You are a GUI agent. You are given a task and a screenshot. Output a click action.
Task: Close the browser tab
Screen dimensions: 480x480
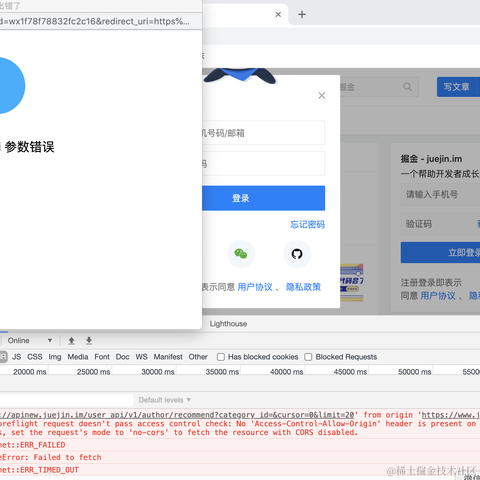click(278, 14)
